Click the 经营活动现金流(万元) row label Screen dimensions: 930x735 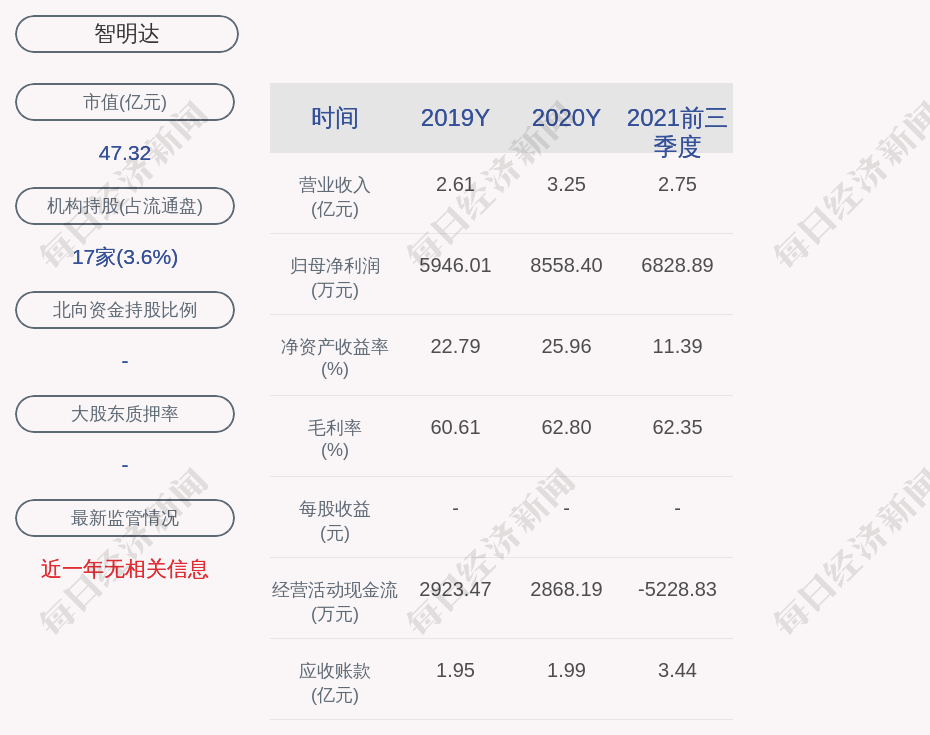(x=335, y=602)
